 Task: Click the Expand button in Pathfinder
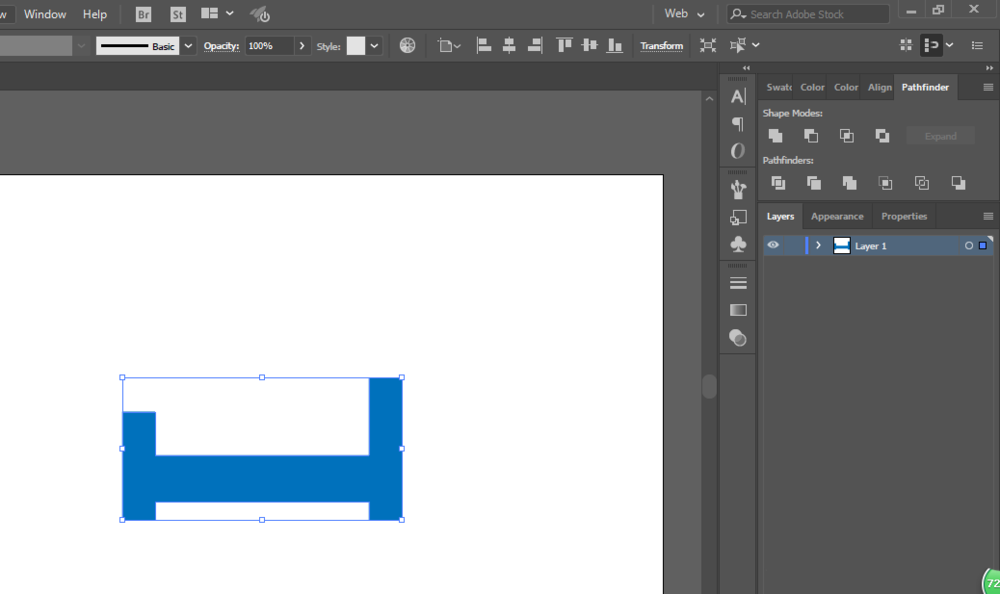[940, 136]
